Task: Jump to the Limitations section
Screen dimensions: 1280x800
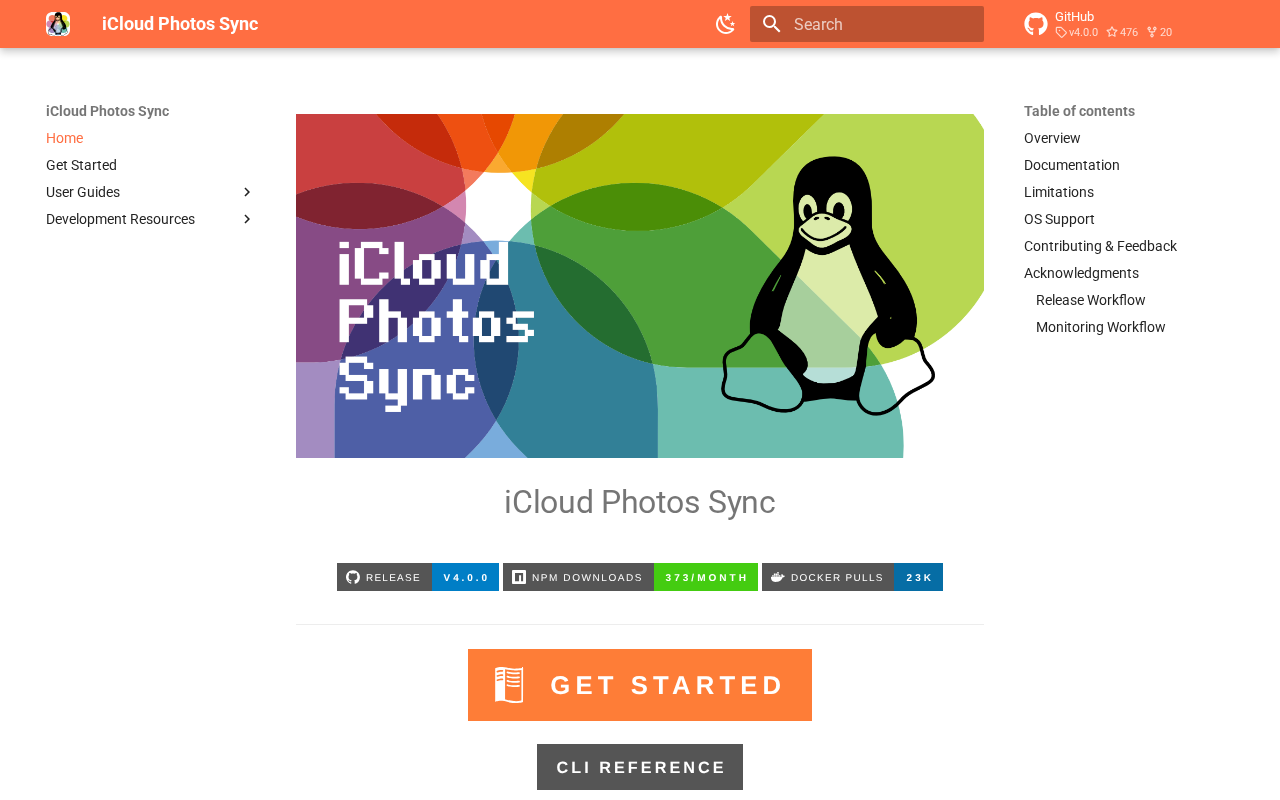Action: coord(1059,192)
